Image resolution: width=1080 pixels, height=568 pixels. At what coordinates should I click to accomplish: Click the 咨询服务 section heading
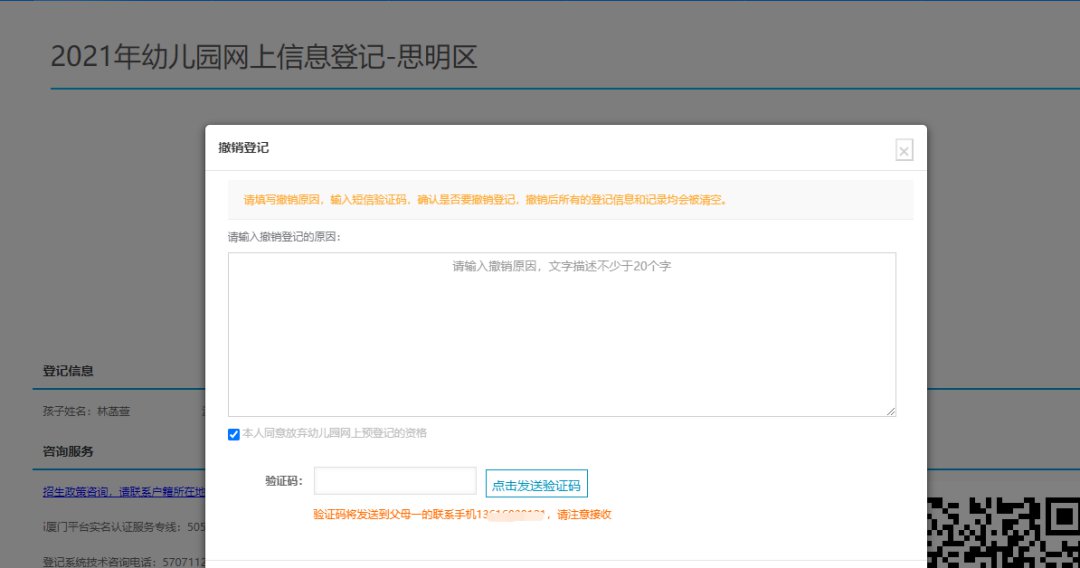click(x=68, y=452)
